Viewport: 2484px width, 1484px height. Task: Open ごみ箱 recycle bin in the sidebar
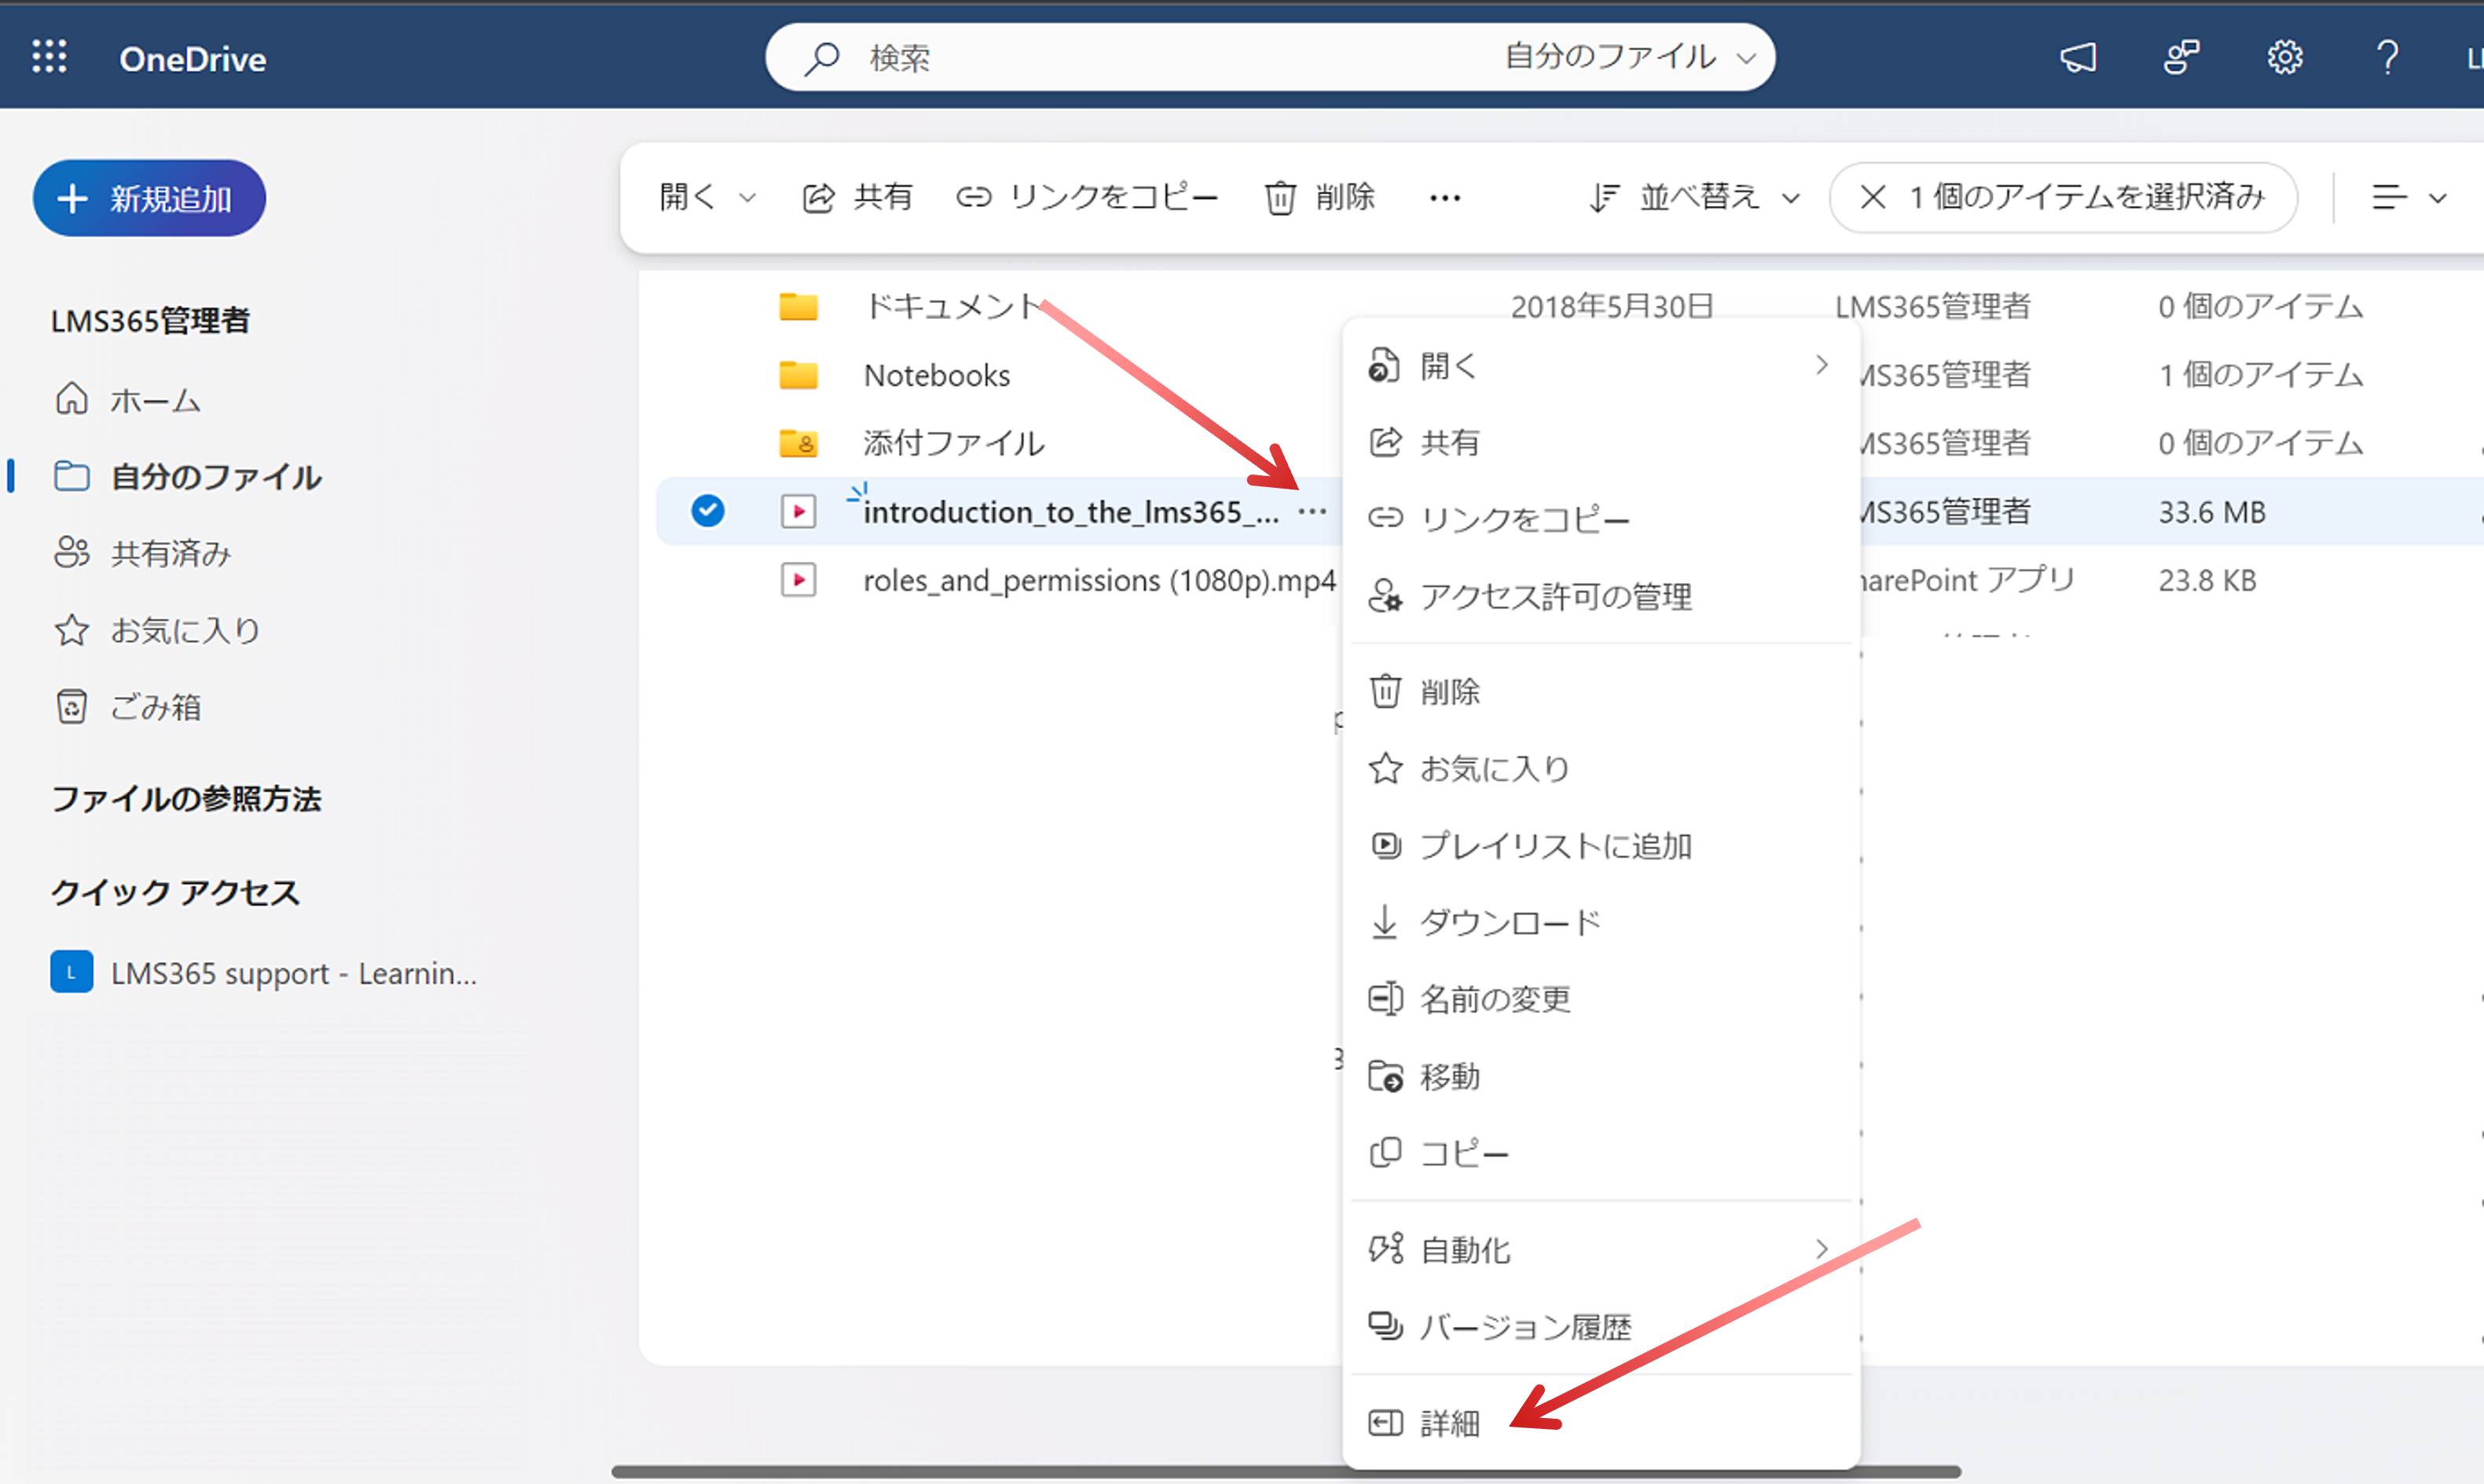pos(128,707)
